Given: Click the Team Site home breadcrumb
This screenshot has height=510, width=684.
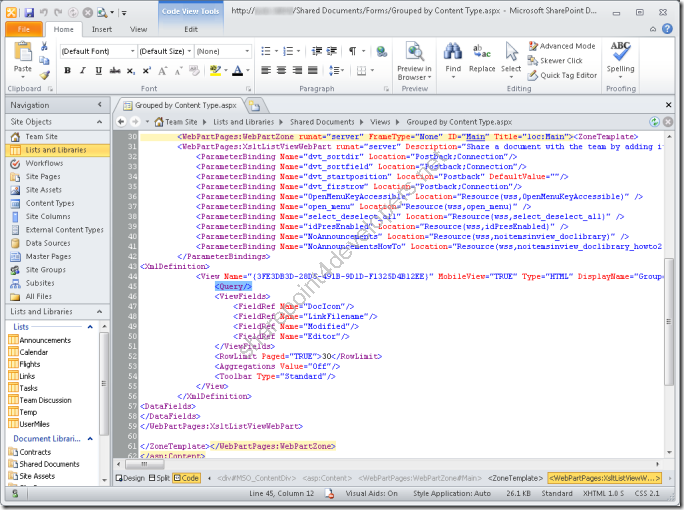Looking at the screenshot, I should [x=176, y=122].
